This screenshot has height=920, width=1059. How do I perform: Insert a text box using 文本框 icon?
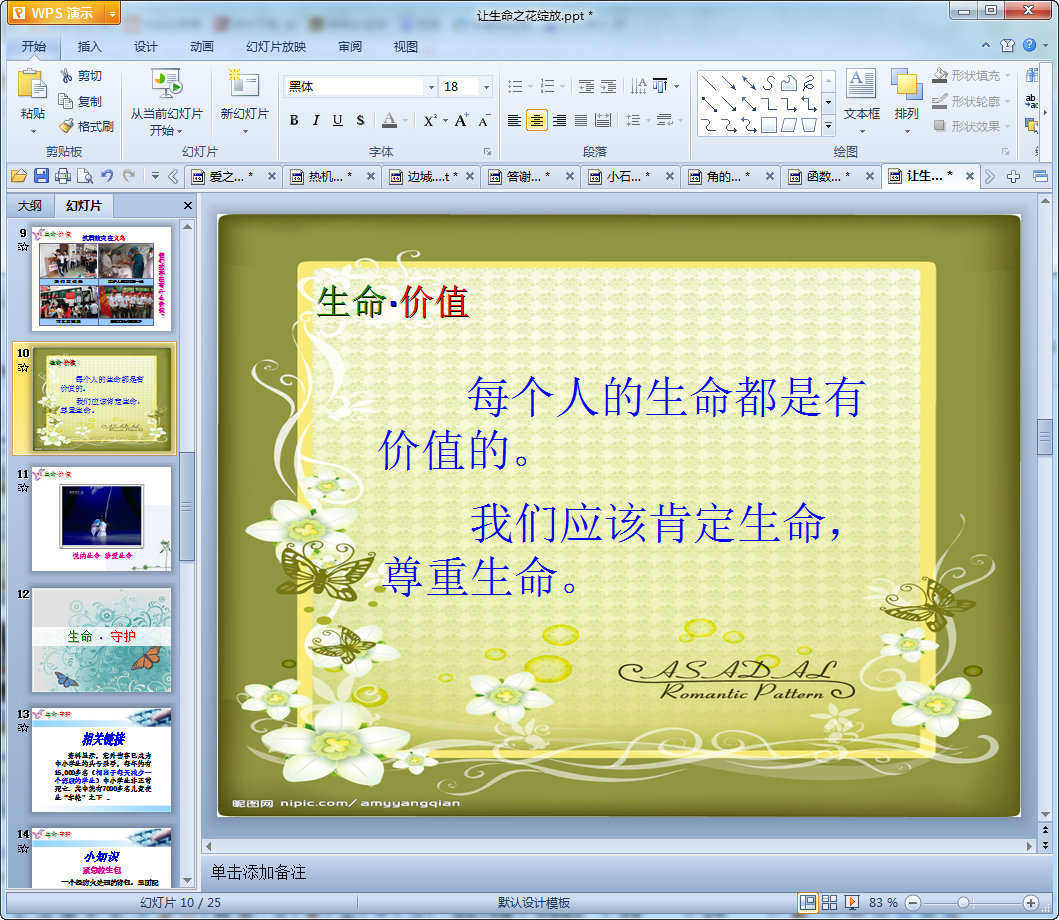click(x=861, y=95)
